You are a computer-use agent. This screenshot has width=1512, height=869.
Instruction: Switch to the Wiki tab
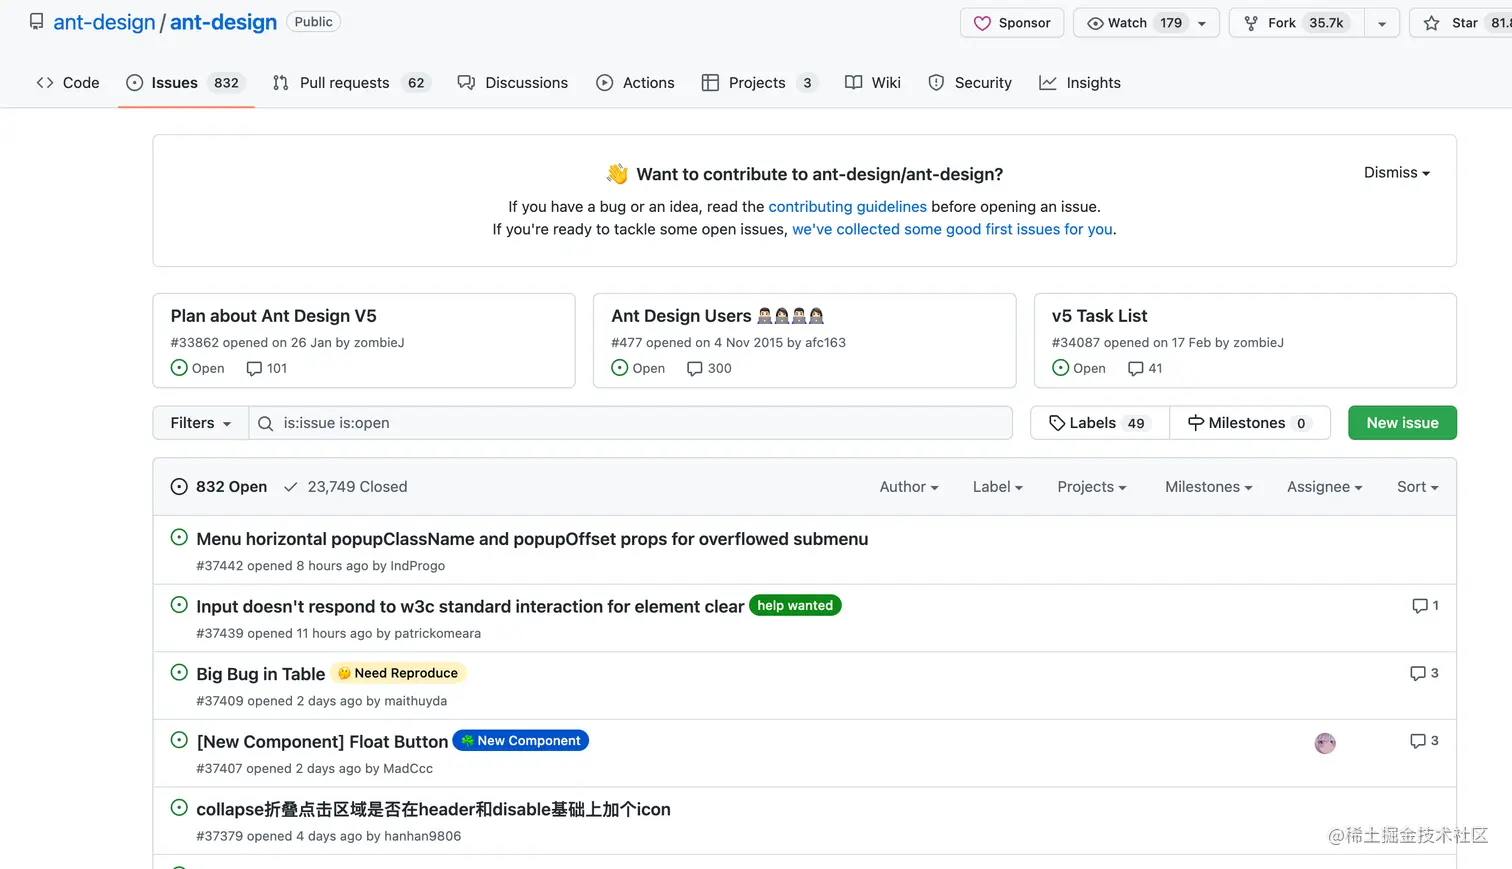tap(873, 83)
